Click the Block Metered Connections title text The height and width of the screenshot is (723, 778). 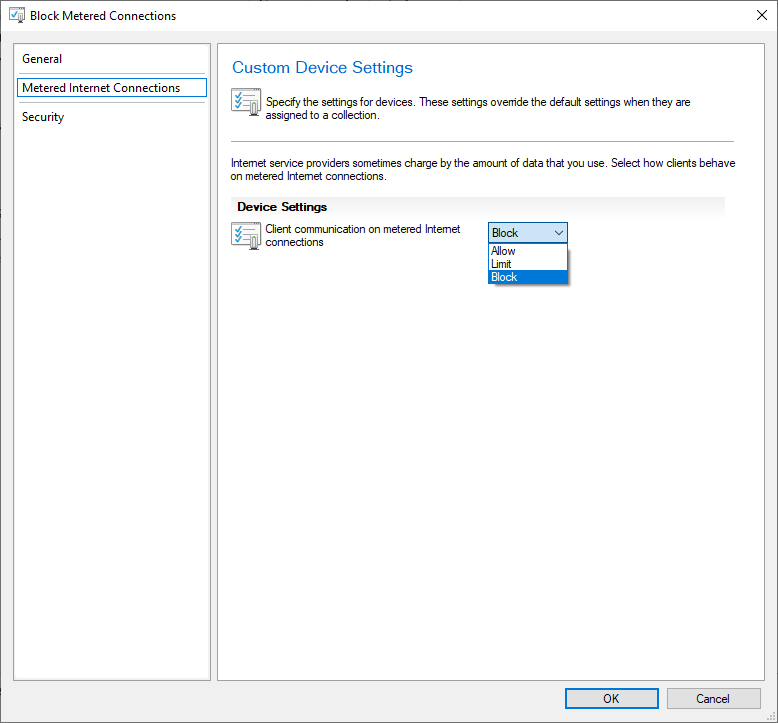pyautogui.click(x=103, y=16)
